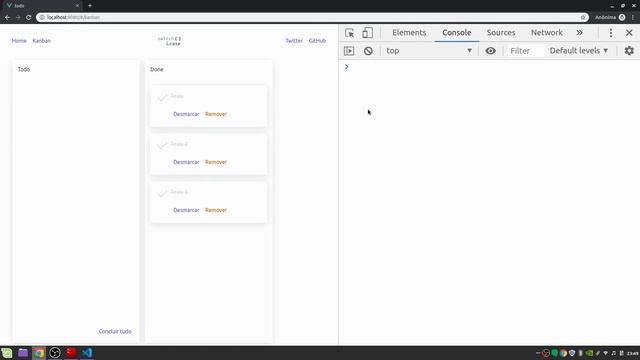Viewport: 640px width, 360px height.
Task: Open the Linux Mint start menu
Action: point(7,353)
